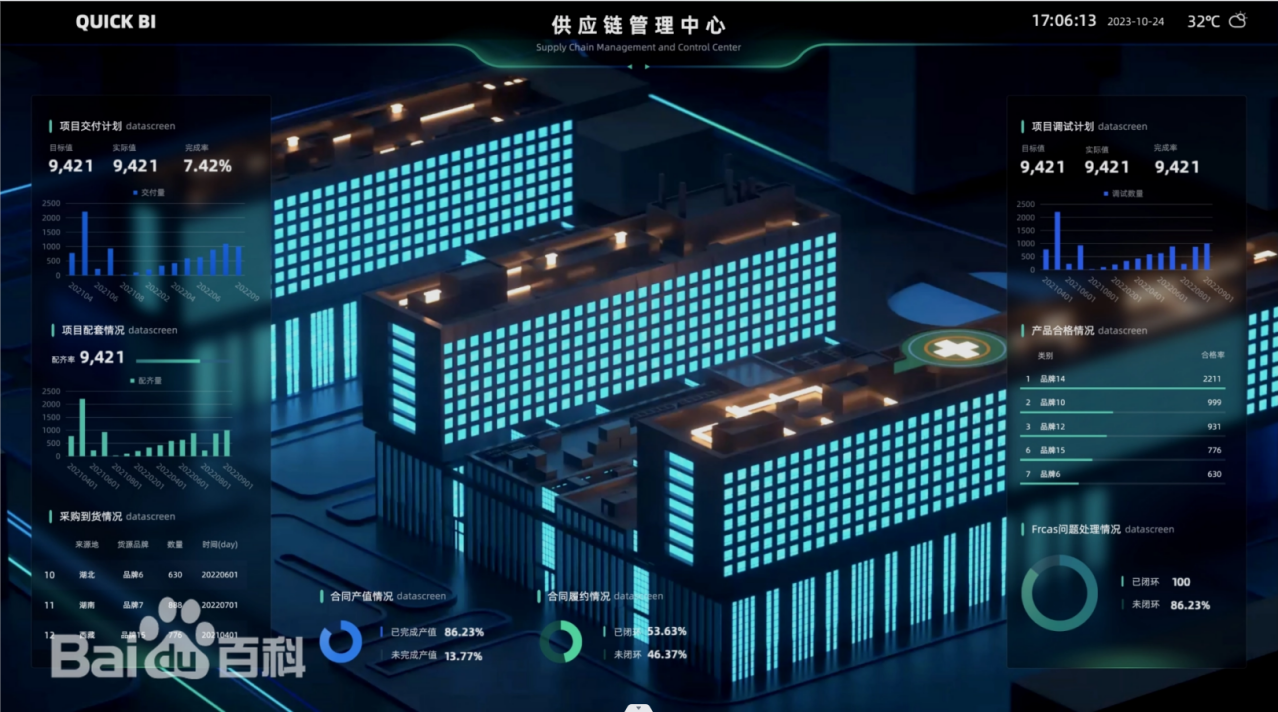Click the 20220601 date cell
Viewport: 1278px width, 712px height.
click(220, 574)
